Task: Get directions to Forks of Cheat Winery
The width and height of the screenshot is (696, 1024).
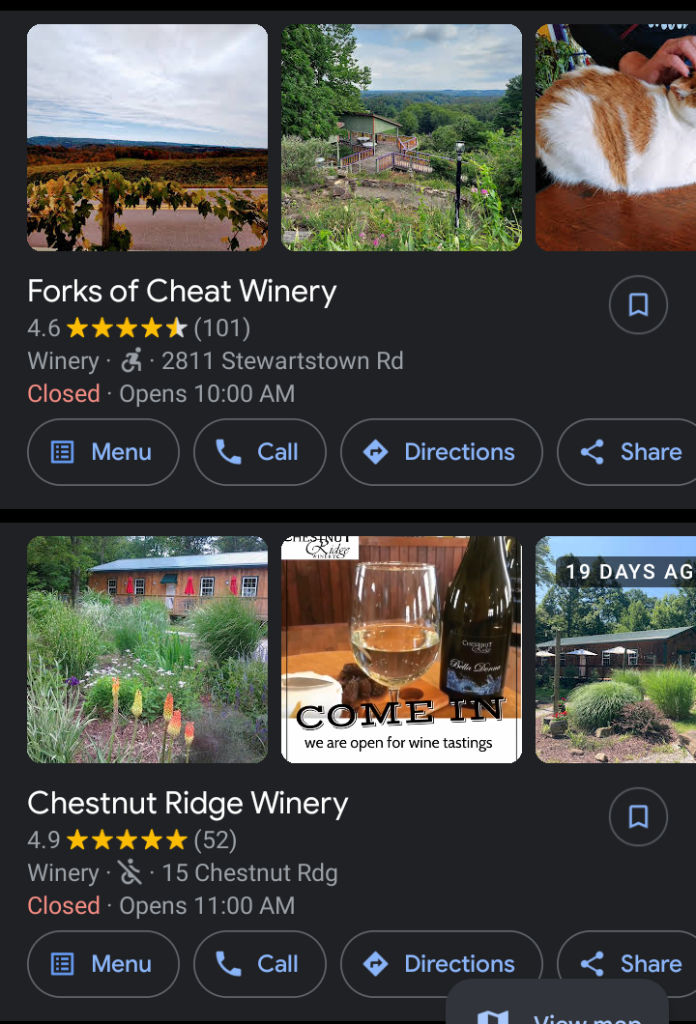Action: pyautogui.click(x=441, y=452)
